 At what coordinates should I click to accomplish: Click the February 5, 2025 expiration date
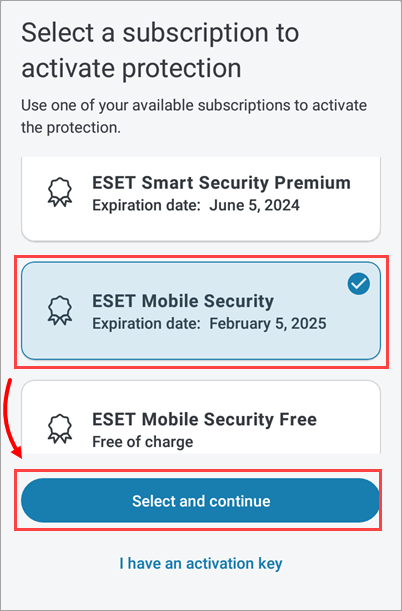coord(268,324)
